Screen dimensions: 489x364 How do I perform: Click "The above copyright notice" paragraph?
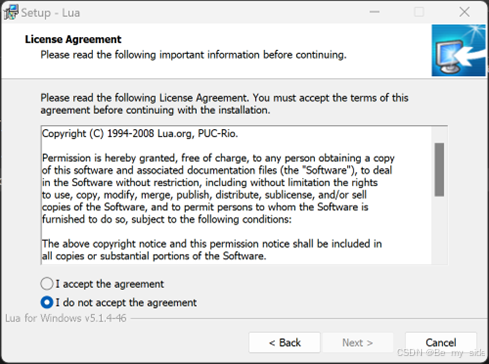click(x=212, y=250)
